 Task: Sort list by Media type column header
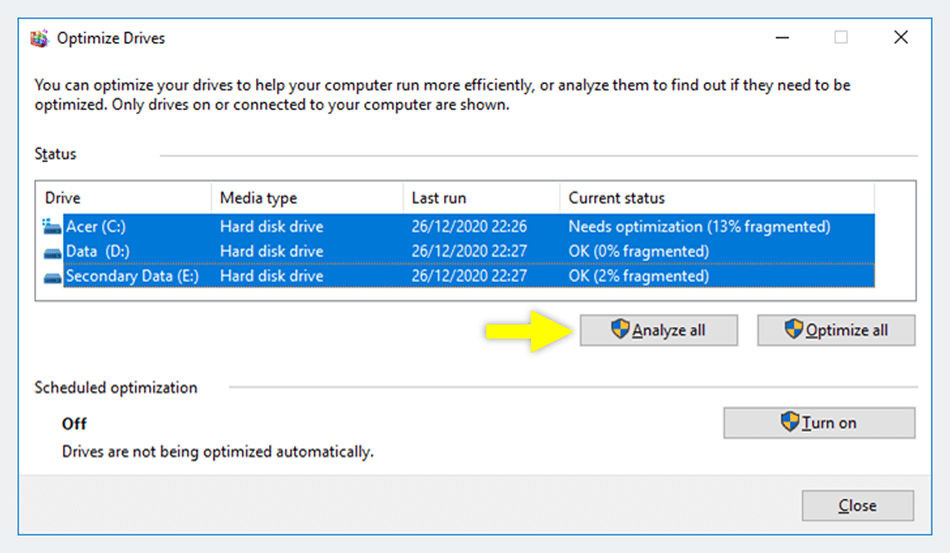305,198
